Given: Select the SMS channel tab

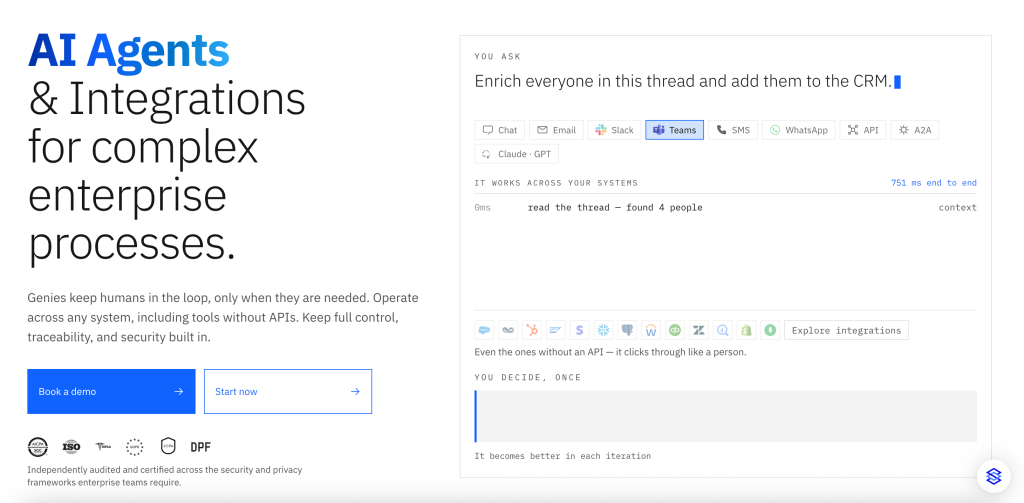Looking at the screenshot, I should tap(733, 130).
